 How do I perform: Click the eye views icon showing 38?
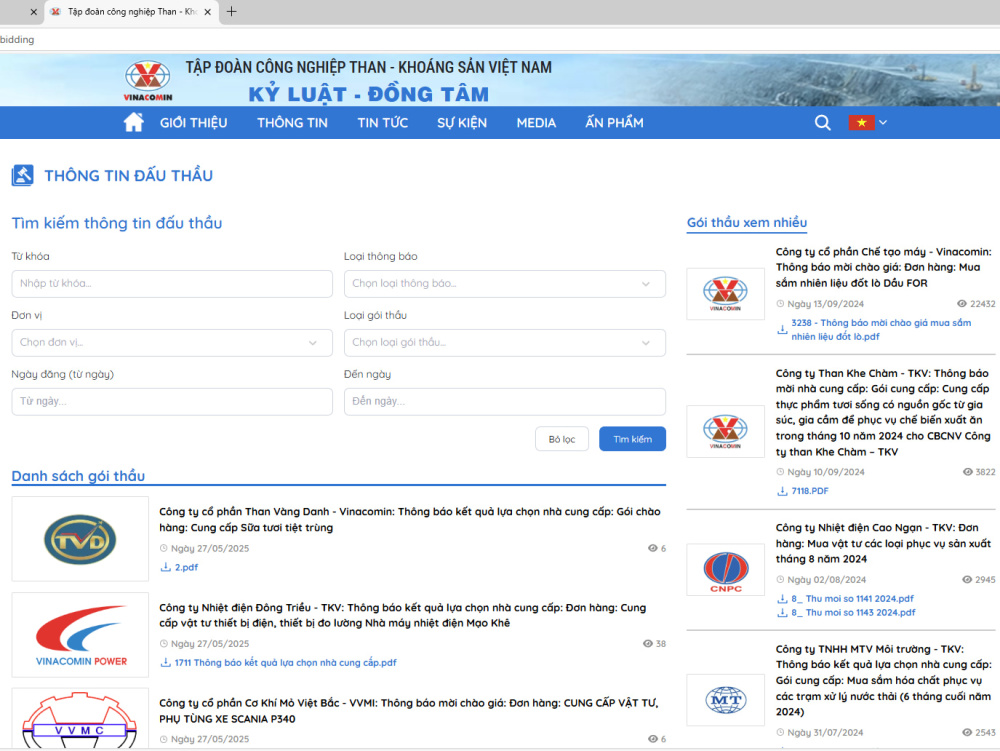pyautogui.click(x=648, y=644)
